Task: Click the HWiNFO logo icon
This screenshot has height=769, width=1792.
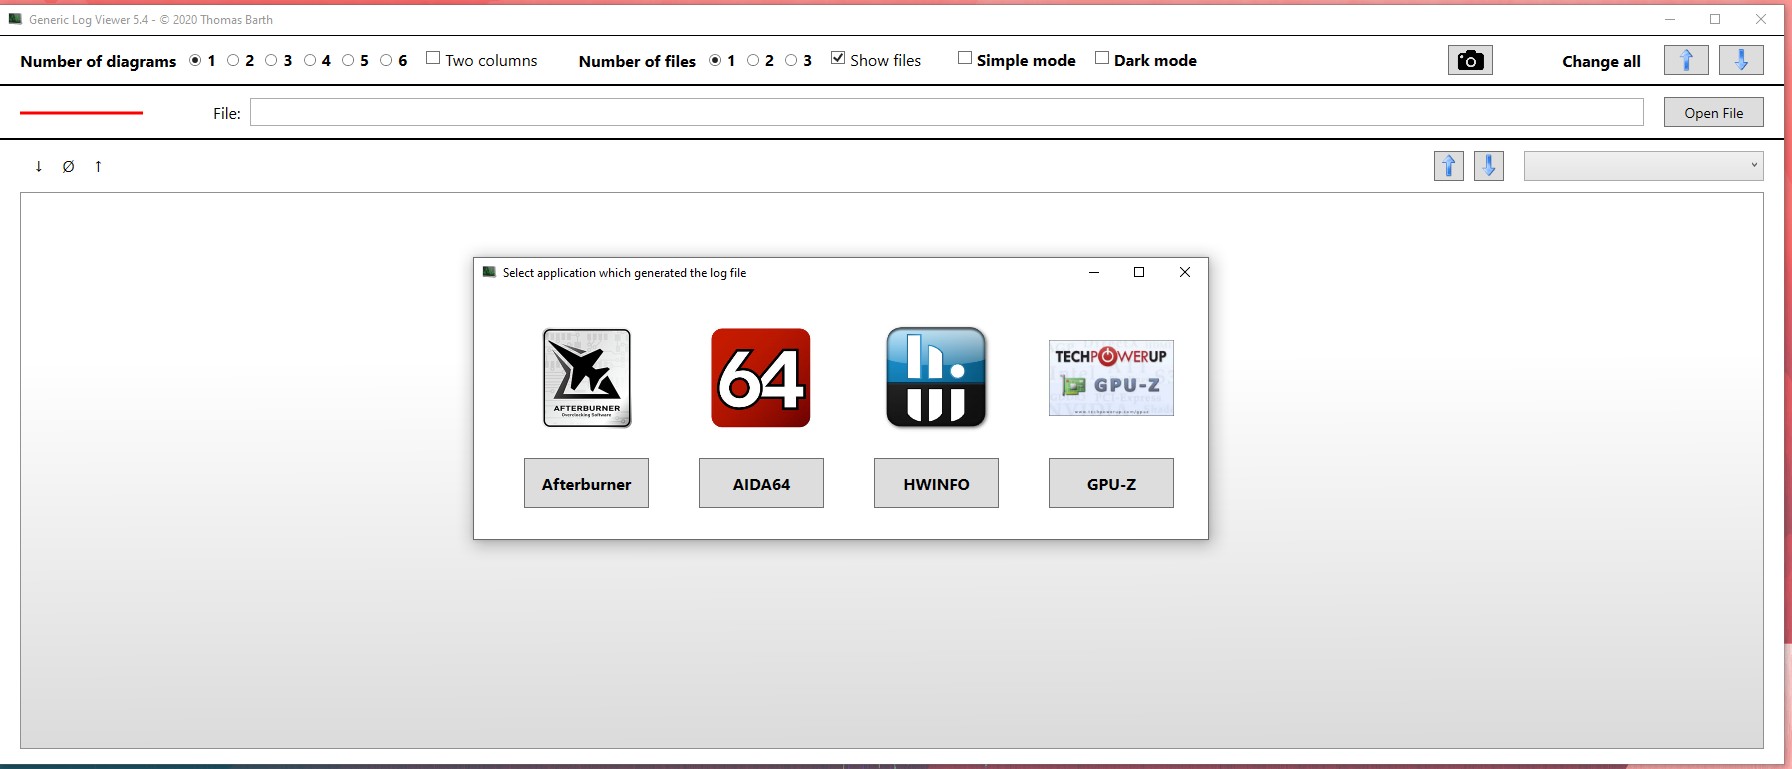Action: [x=936, y=378]
